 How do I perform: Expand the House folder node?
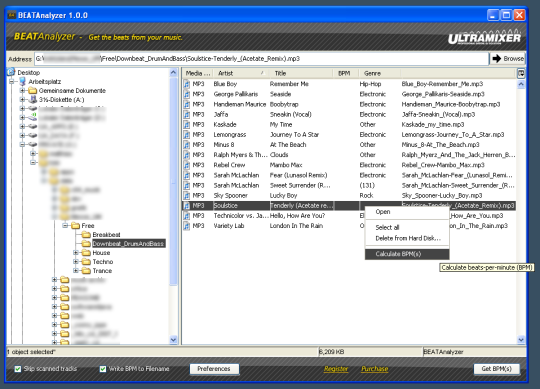[x=76, y=253]
